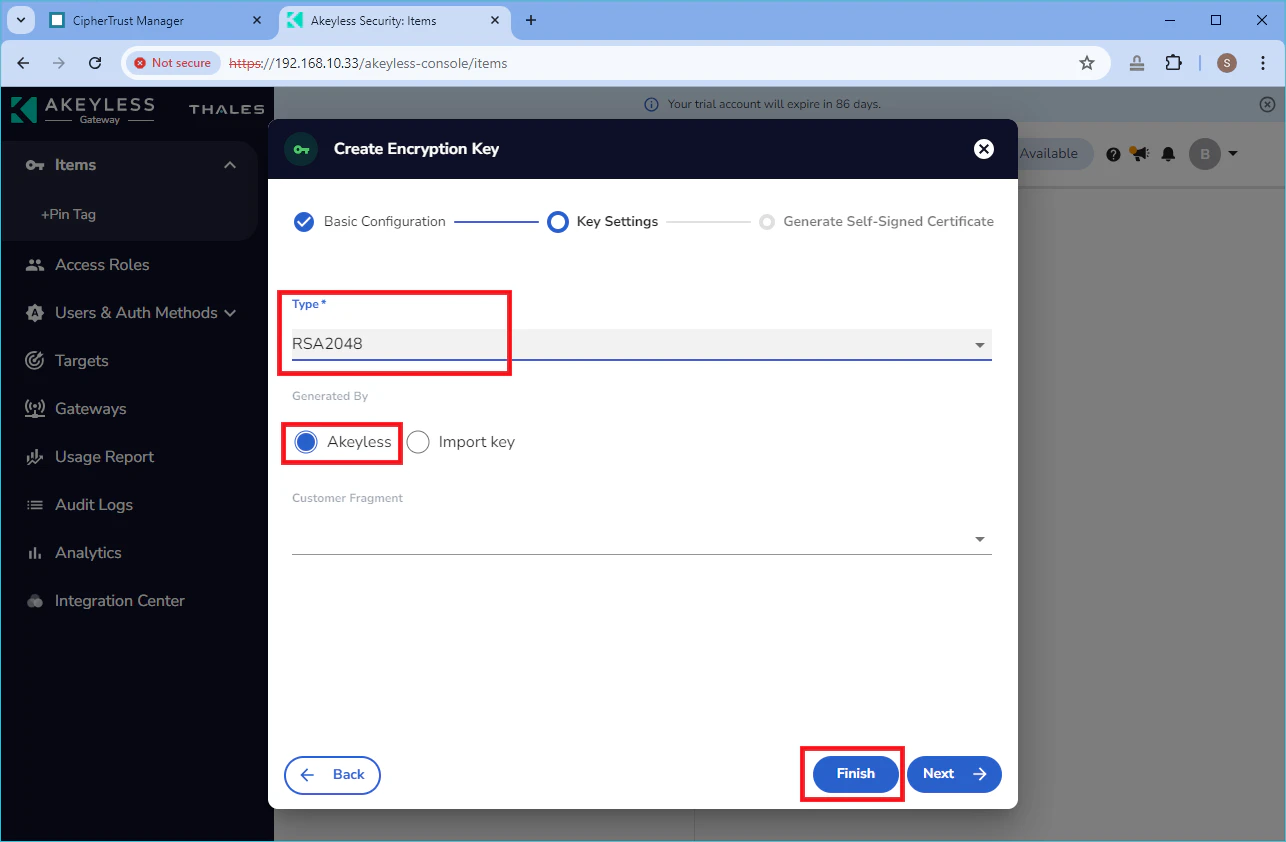Dismiss the trial expiry banner
1286x842 pixels.
coord(1267,104)
